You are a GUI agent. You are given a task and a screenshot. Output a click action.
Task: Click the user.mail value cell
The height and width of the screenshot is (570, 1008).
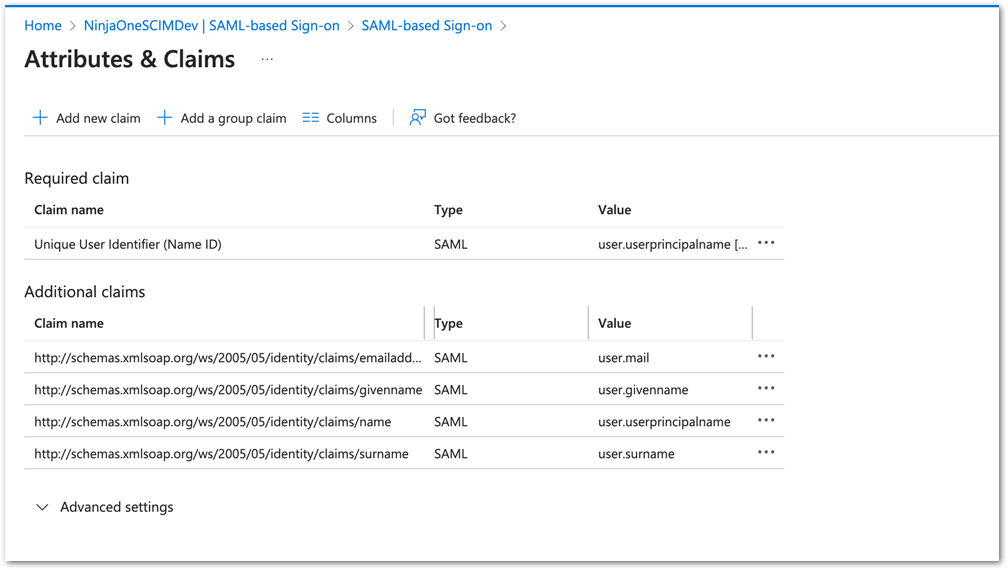tap(624, 358)
